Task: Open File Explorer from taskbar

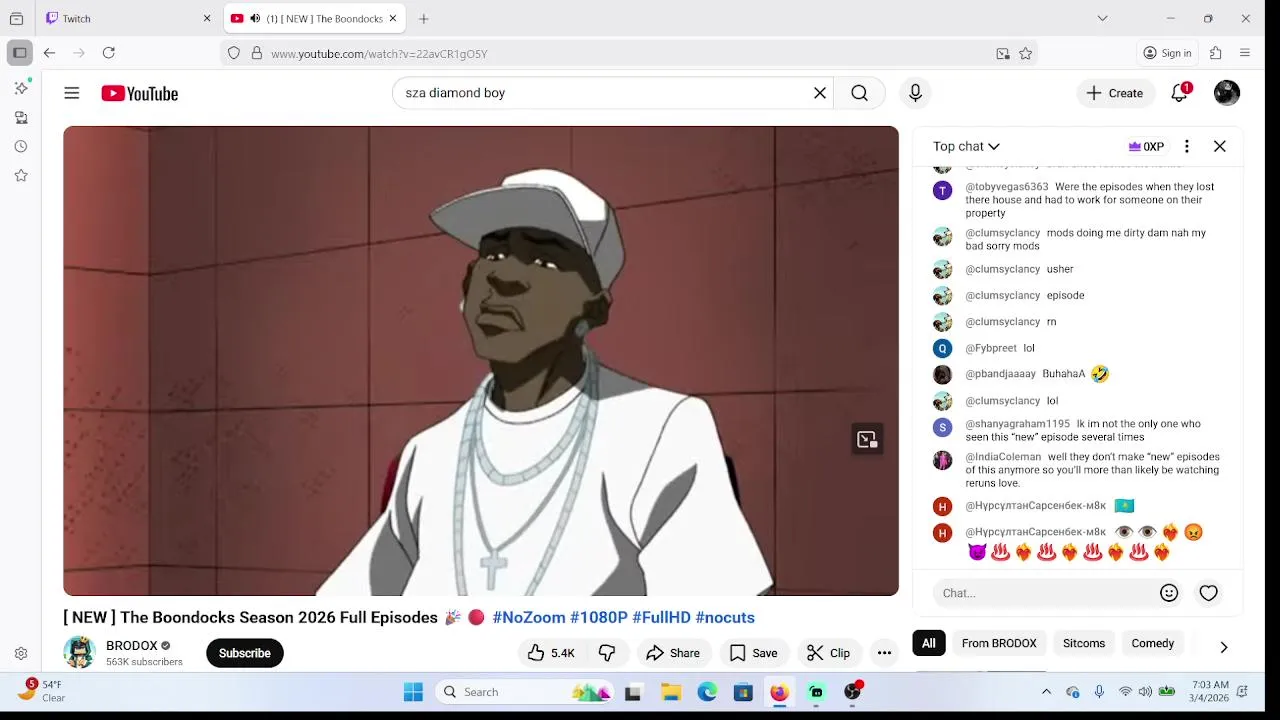Action: tap(671, 692)
